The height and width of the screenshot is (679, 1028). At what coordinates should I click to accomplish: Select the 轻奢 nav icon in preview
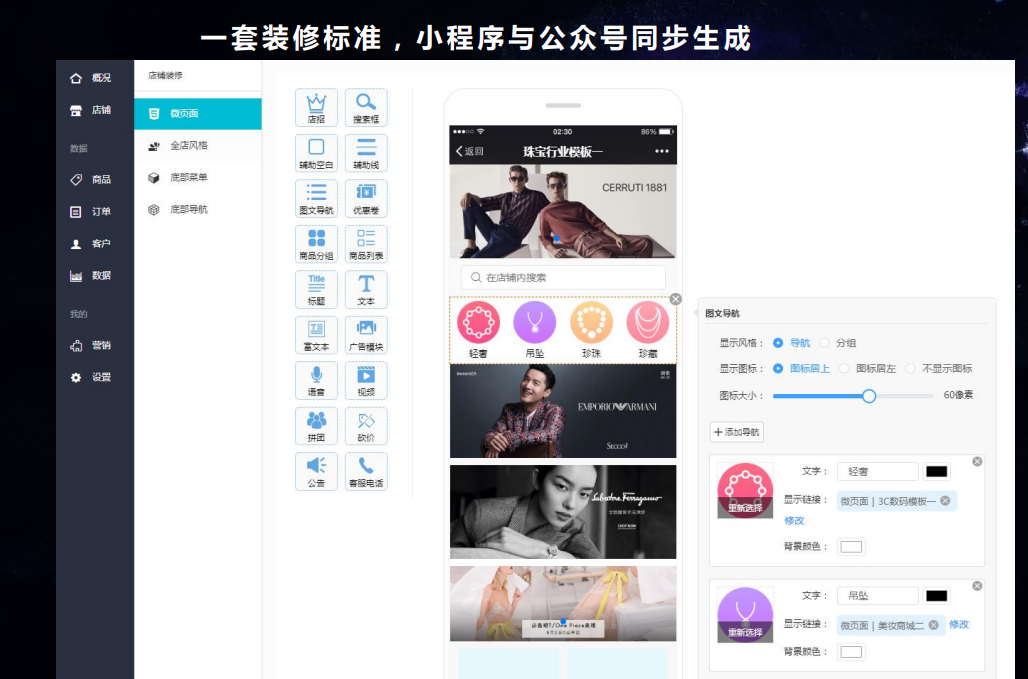point(479,322)
